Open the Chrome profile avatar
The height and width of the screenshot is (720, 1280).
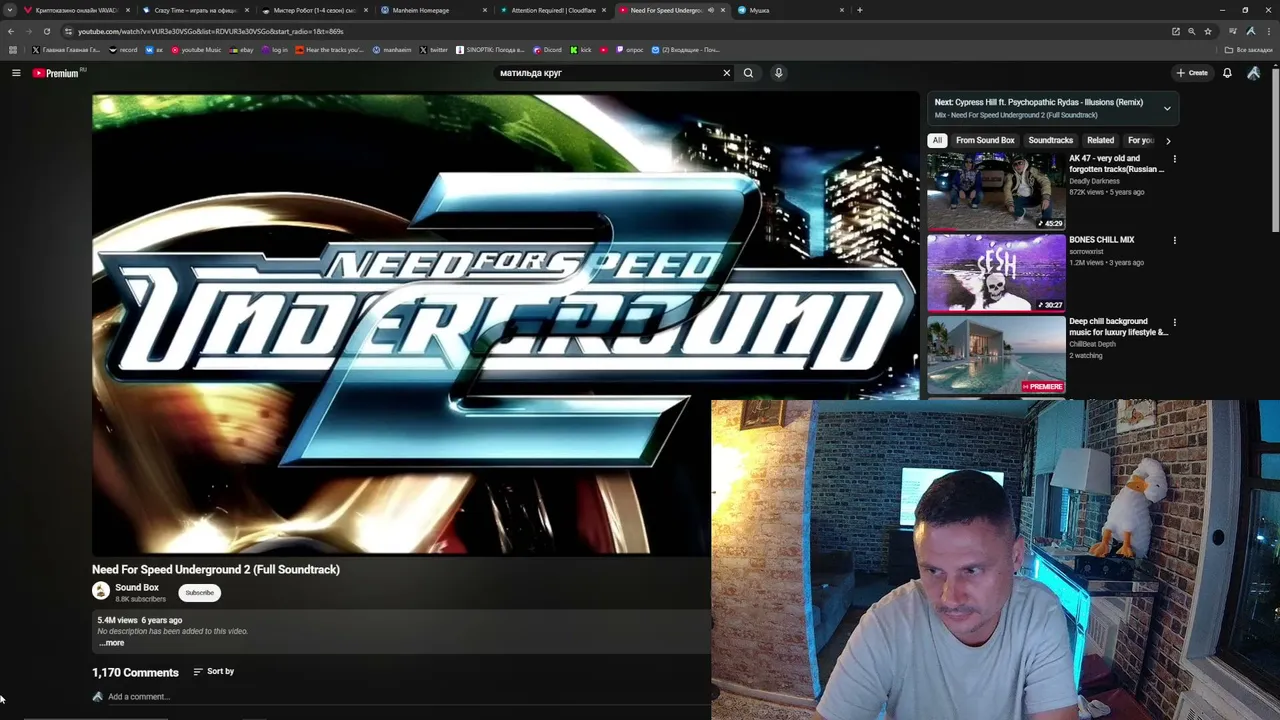[1251, 31]
